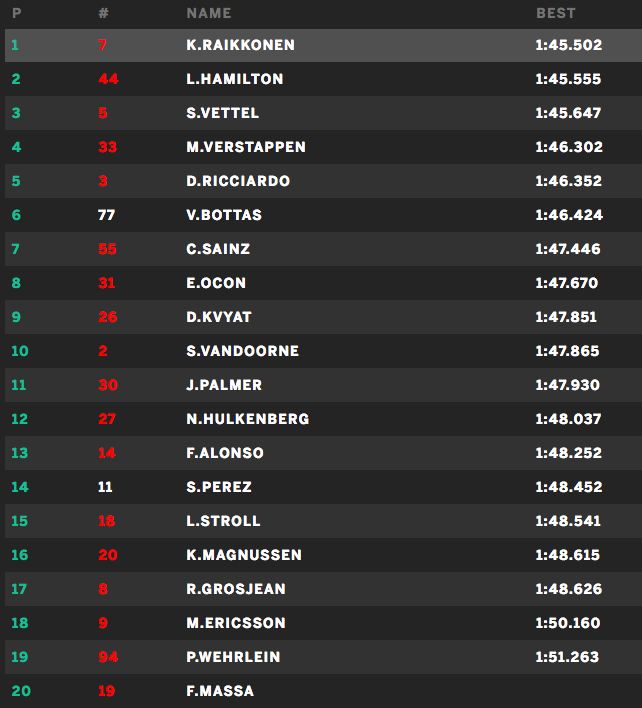Click F.MASSA's name in the last row
642x708 pixels.
pos(220,691)
